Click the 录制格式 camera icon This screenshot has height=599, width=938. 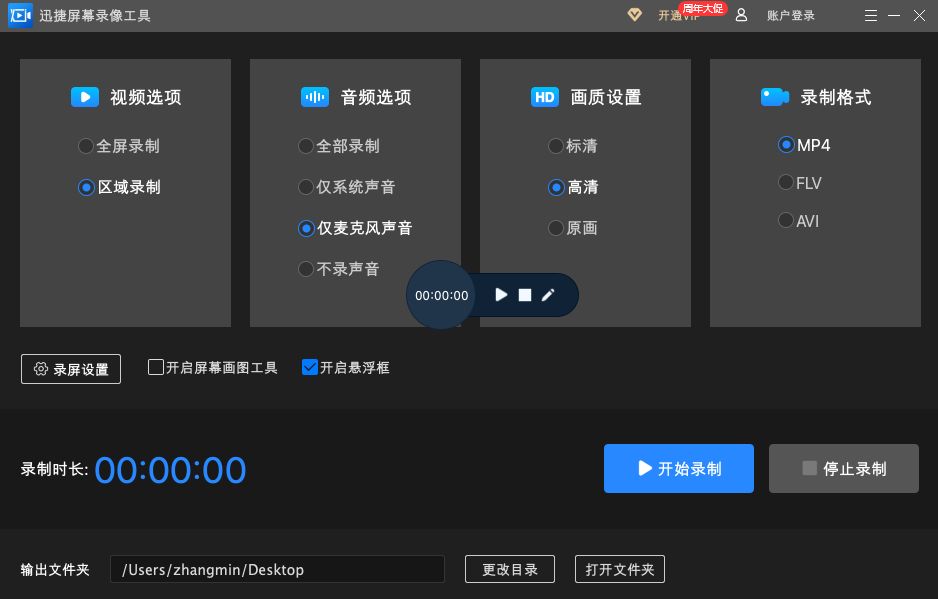775,97
